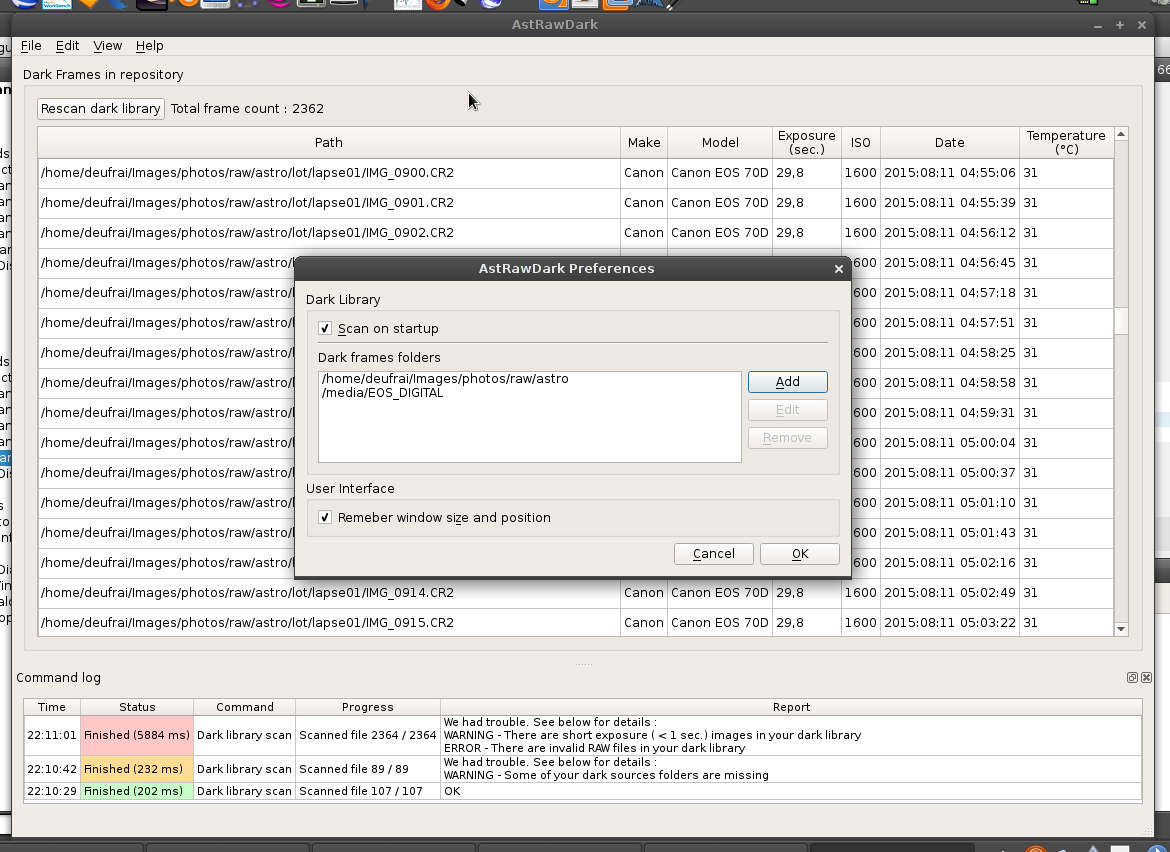Toggle the Scan on startup checkbox
This screenshot has width=1170, height=852.
point(325,328)
